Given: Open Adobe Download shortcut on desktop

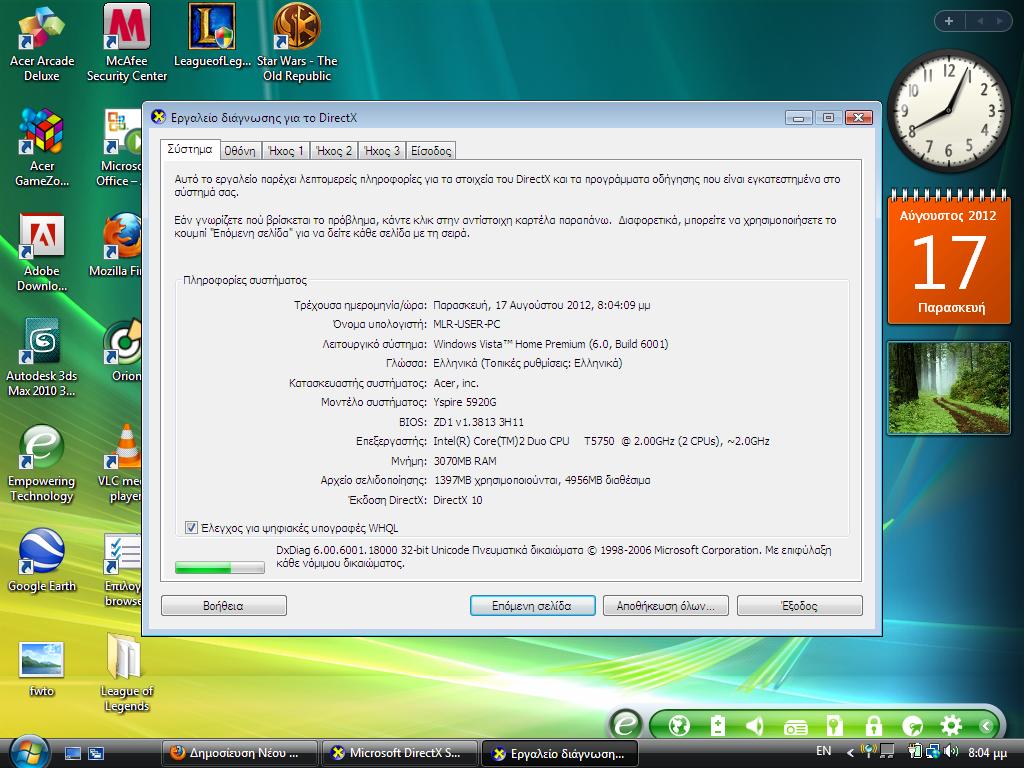Looking at the screenshot, I should coord(42,253).
